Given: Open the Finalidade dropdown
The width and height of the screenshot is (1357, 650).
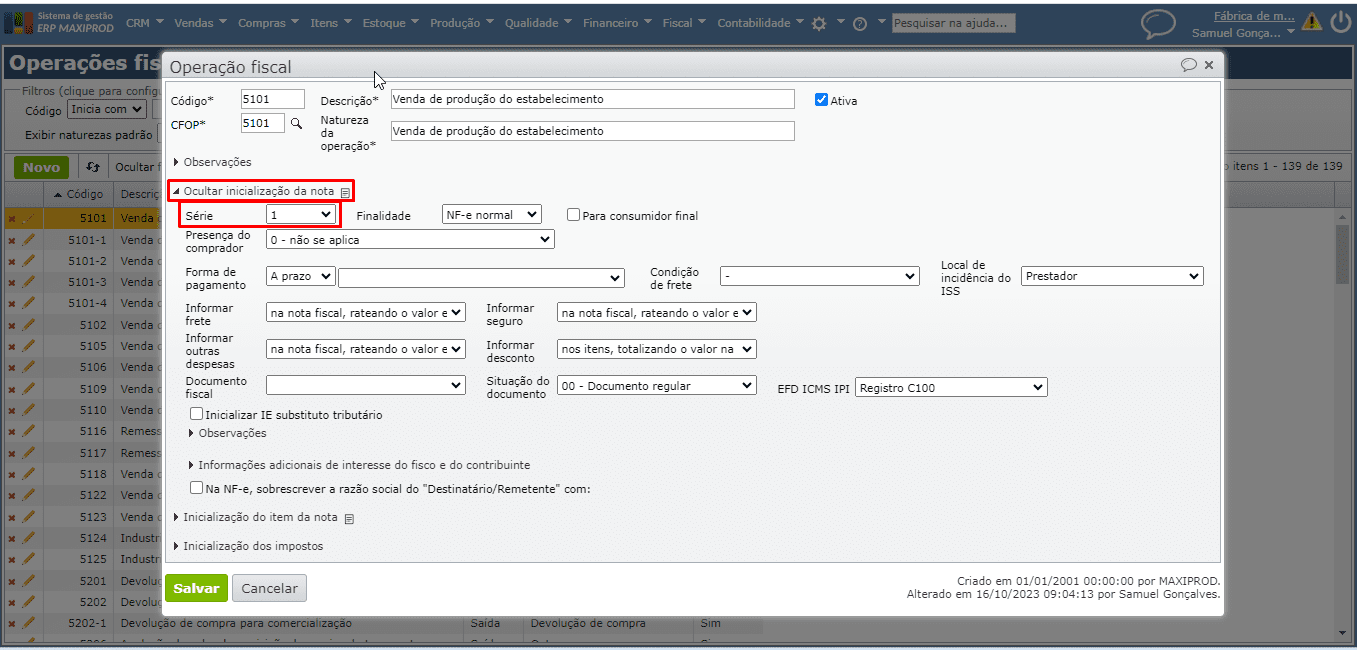Looking at the screenshot, I should point(491,214).
